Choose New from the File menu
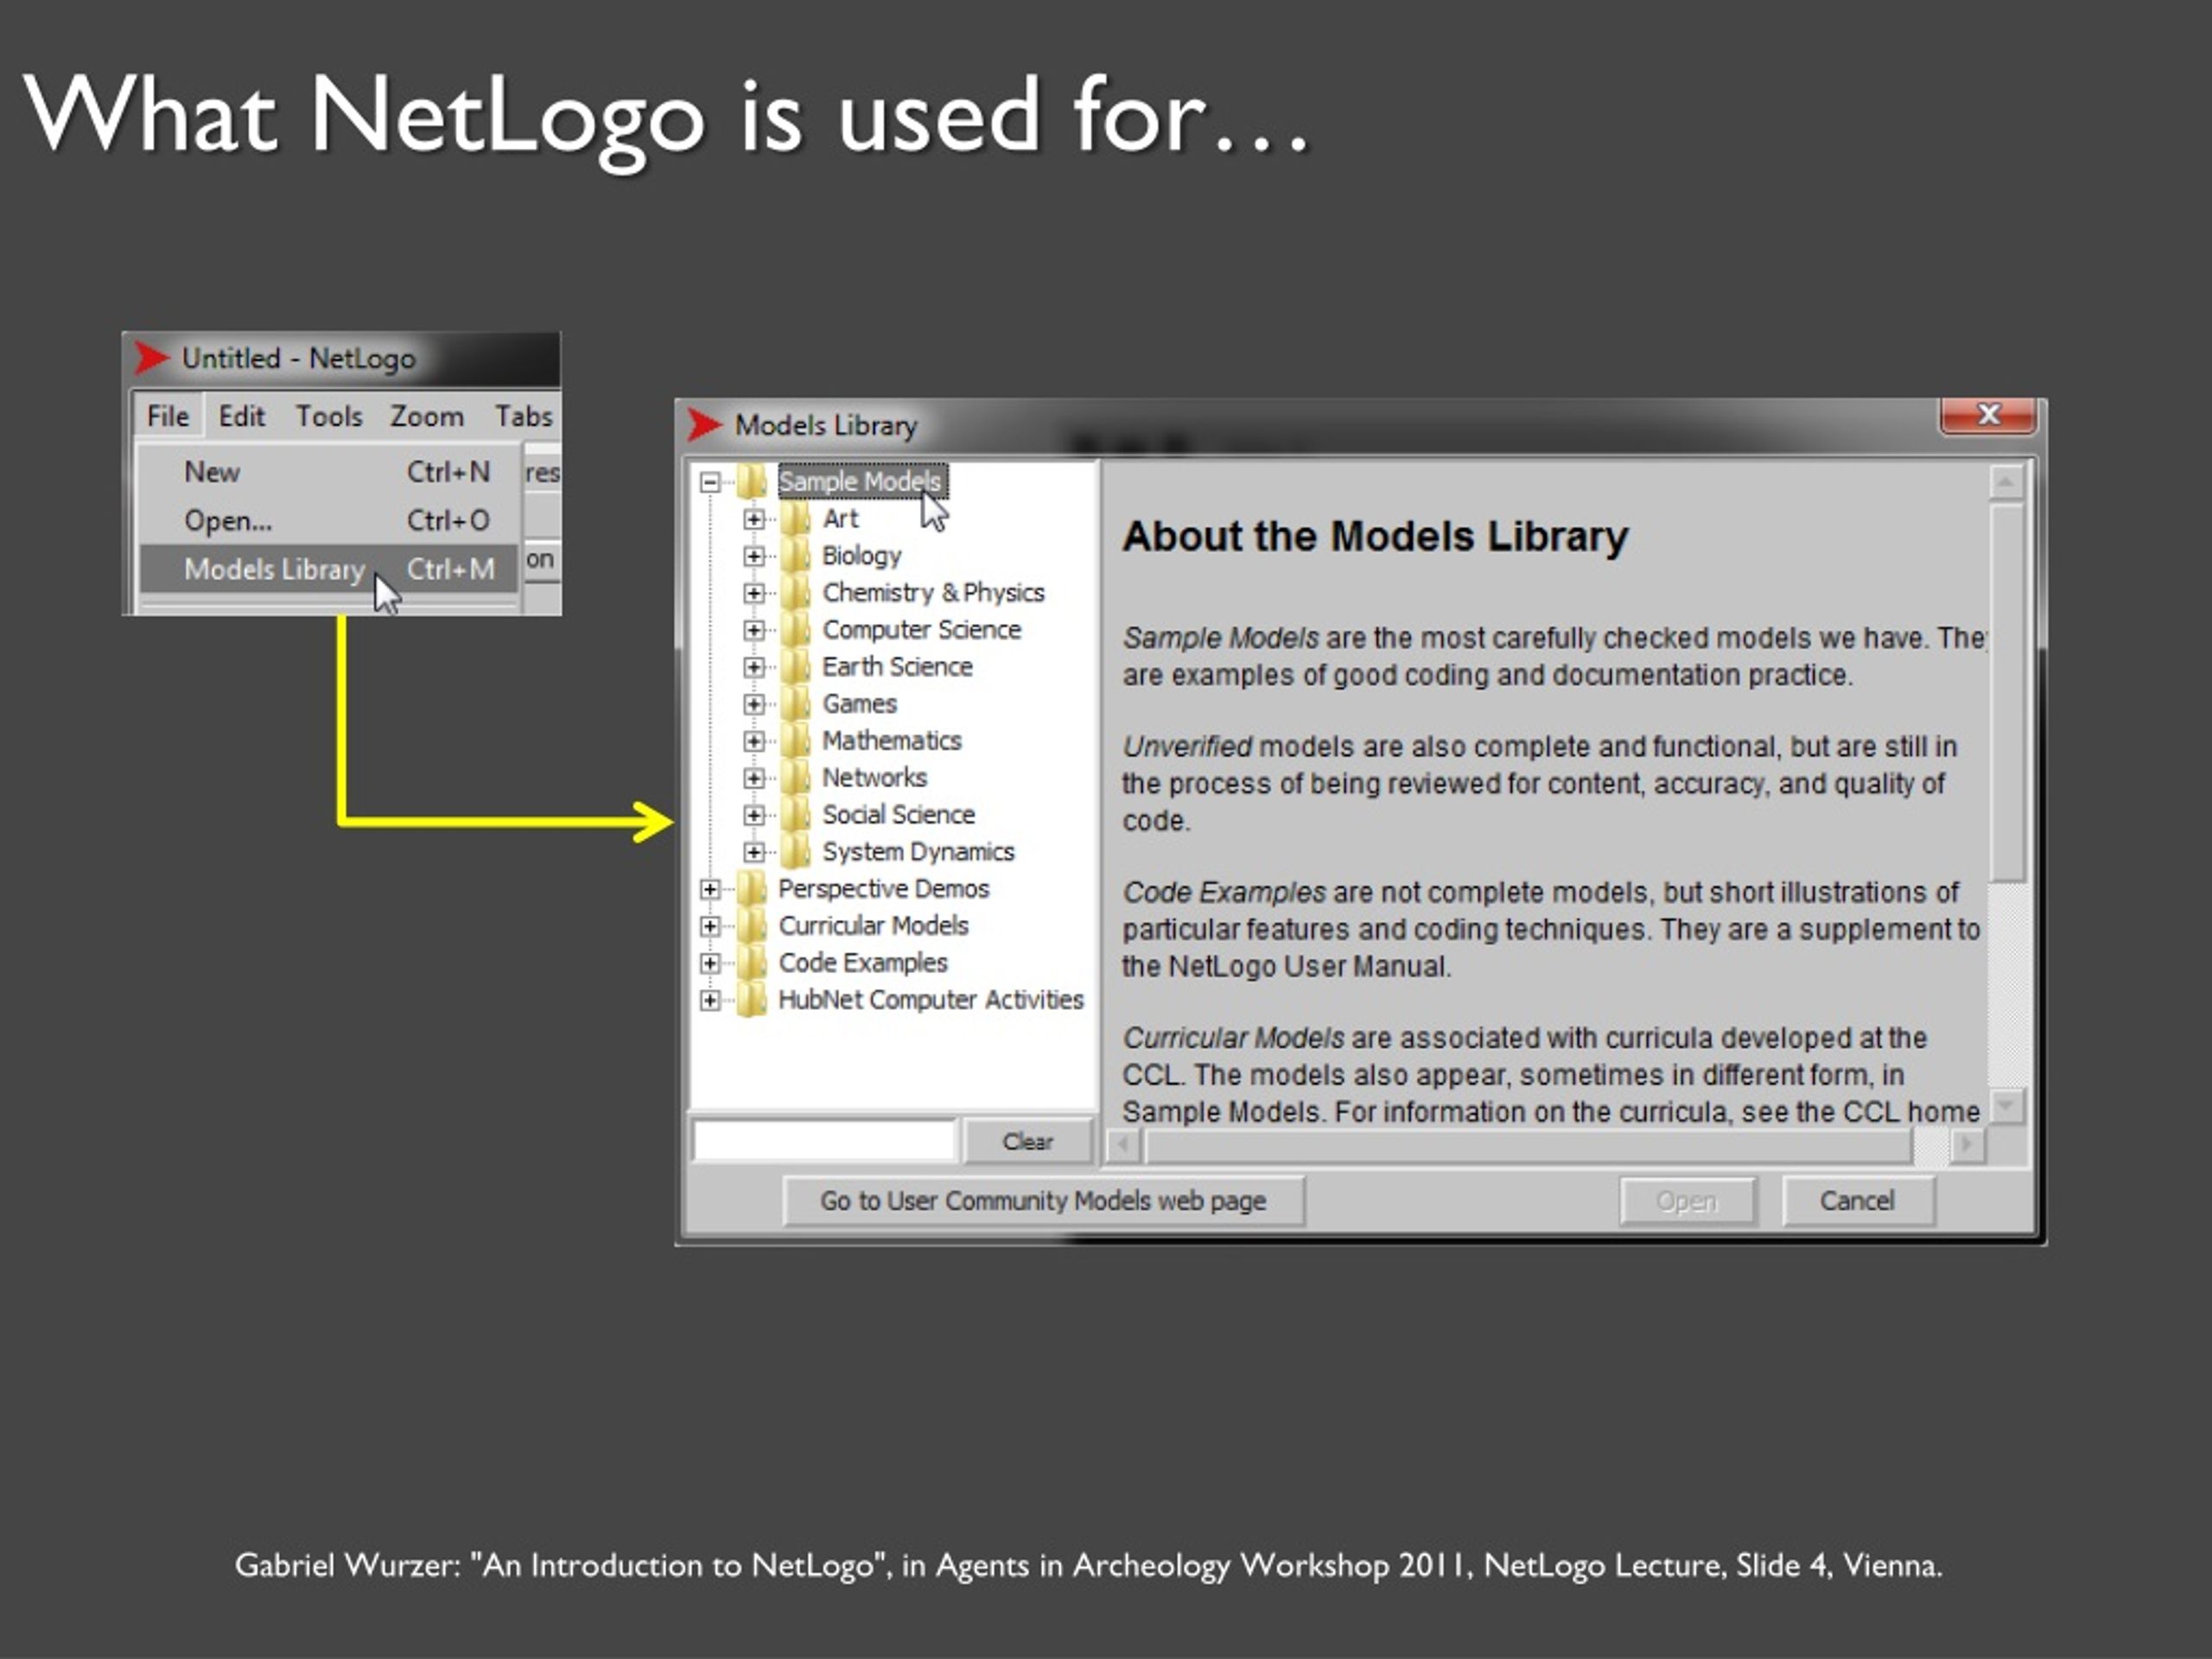 (x=329, y=471)
